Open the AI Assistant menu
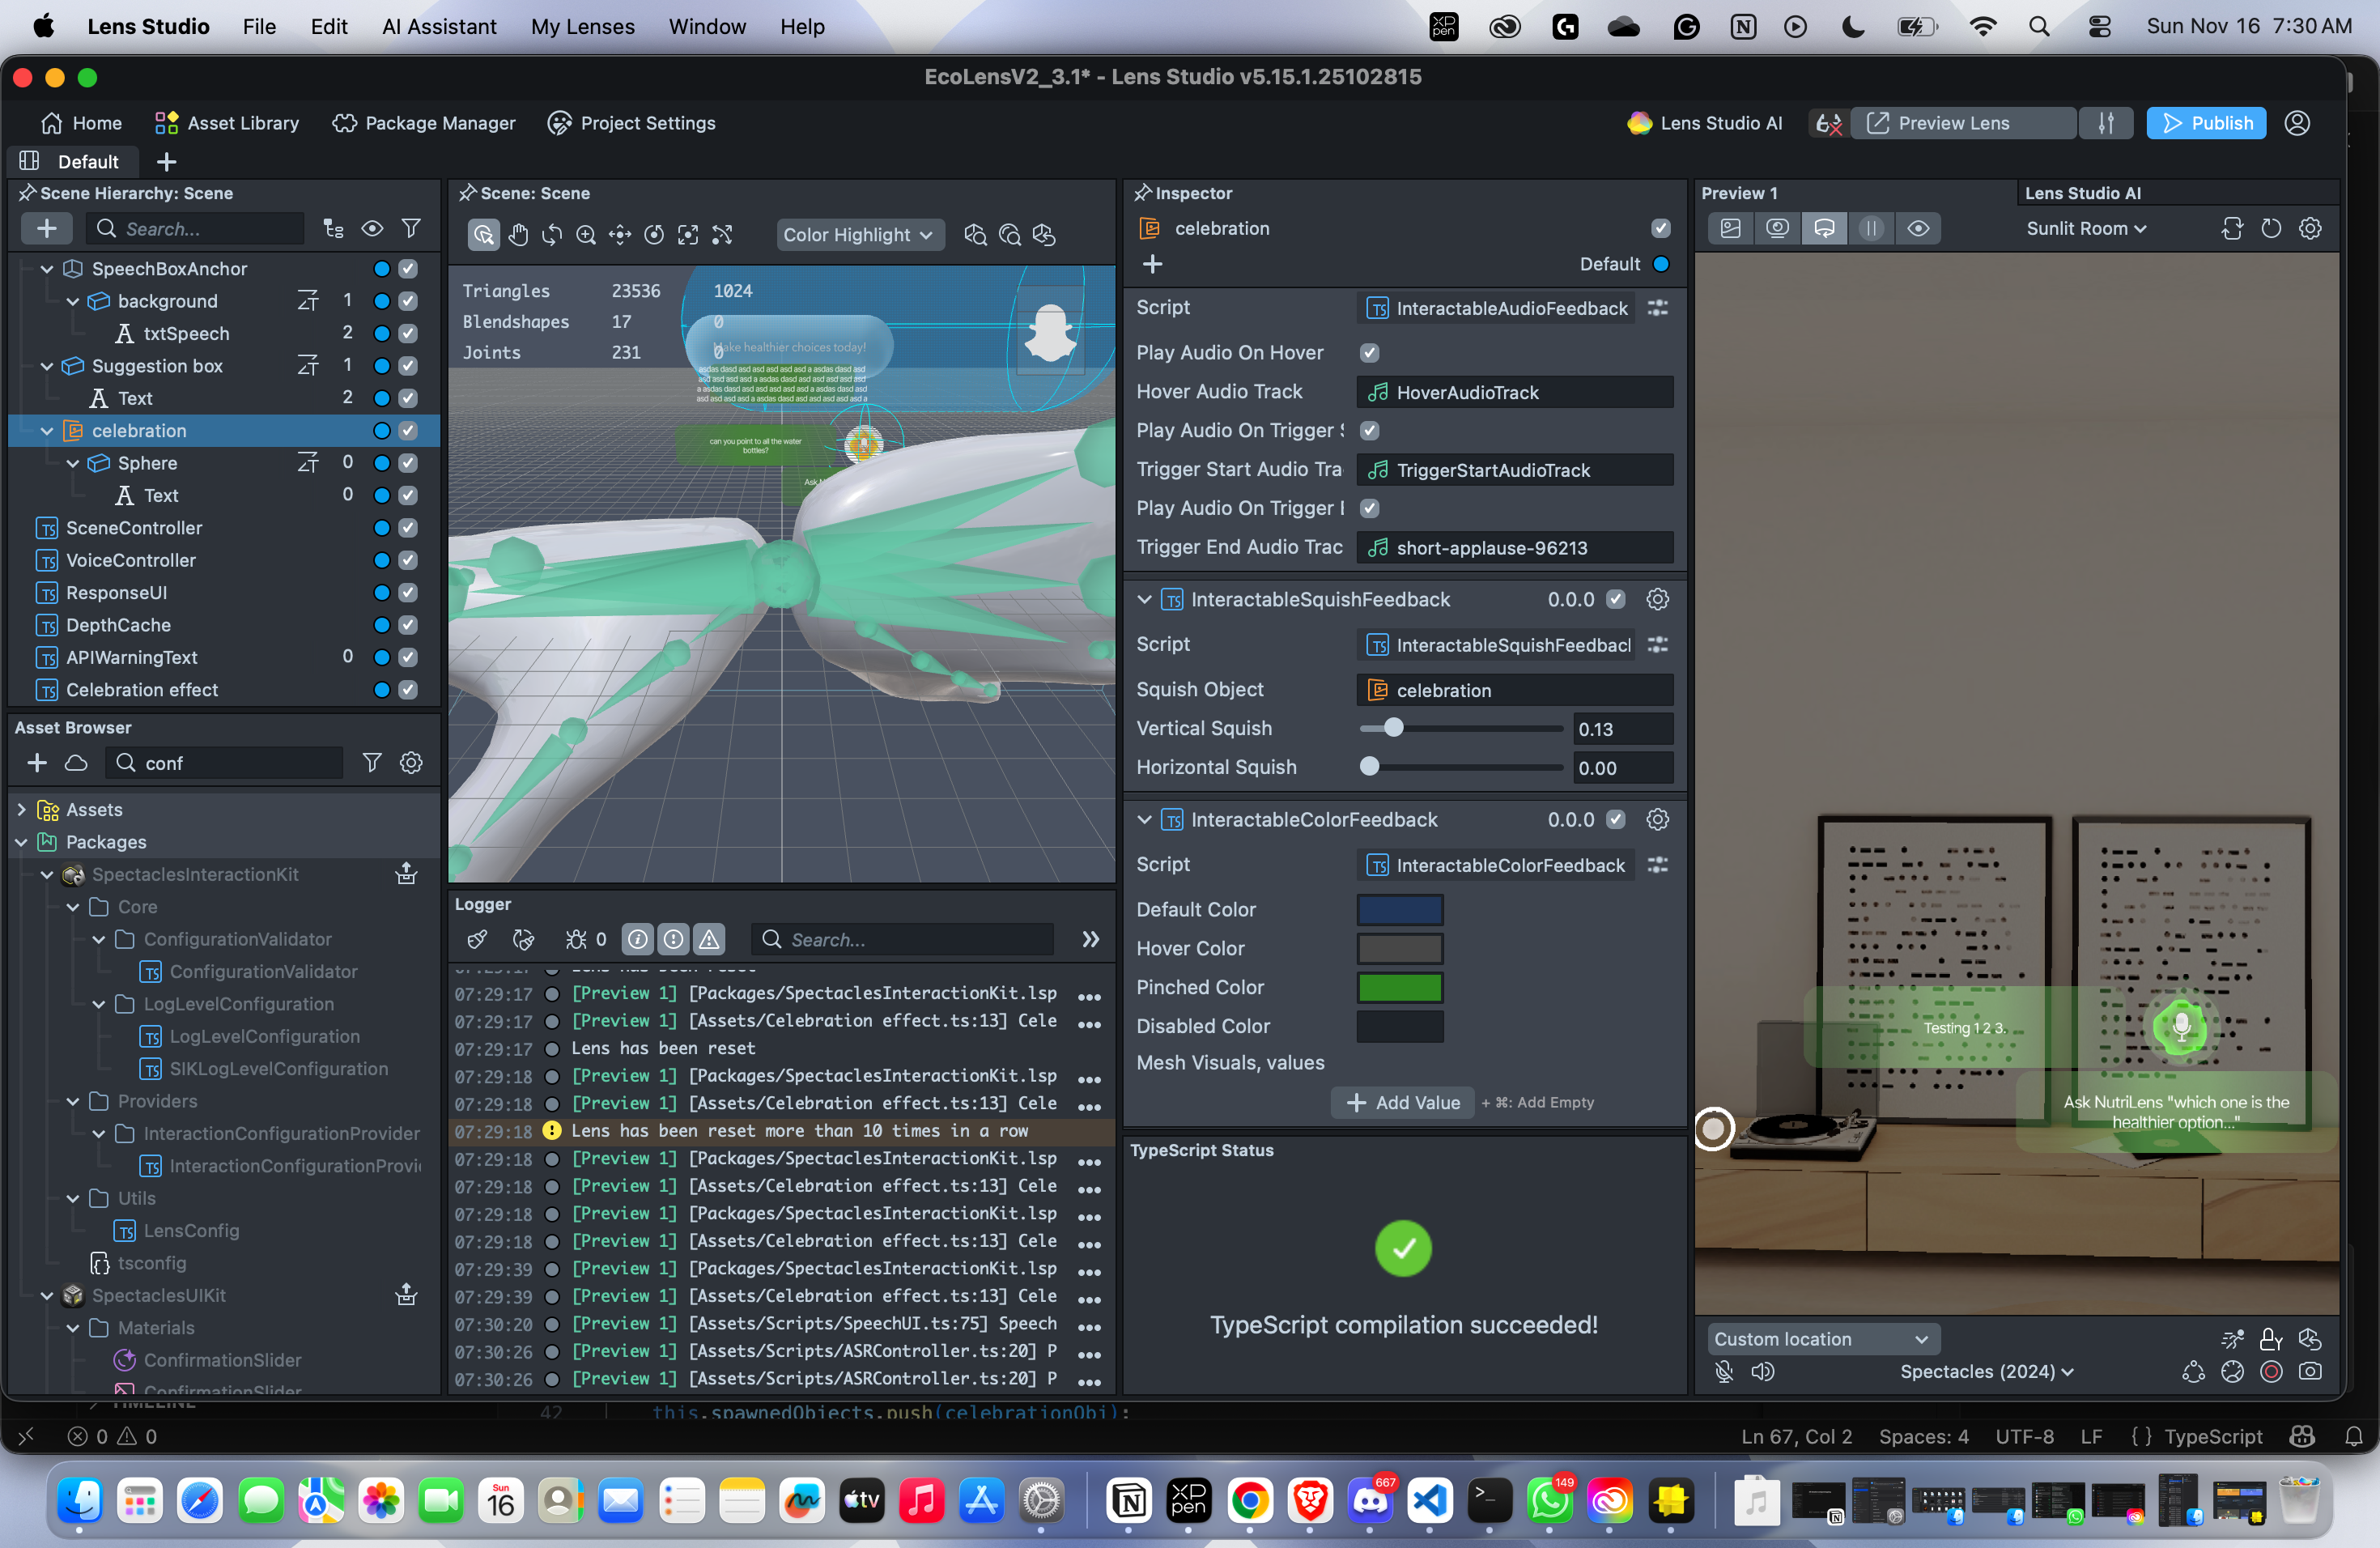This screenshot has width=2380, height=1548. coord(439,27)
